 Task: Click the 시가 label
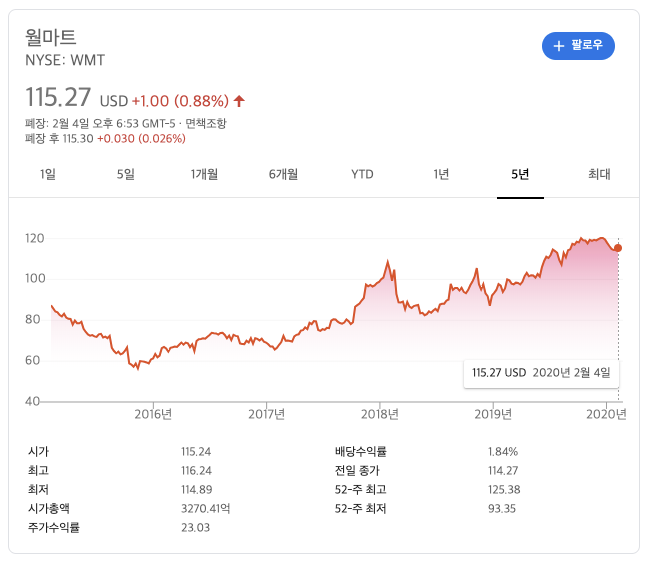tap(38, 451)
